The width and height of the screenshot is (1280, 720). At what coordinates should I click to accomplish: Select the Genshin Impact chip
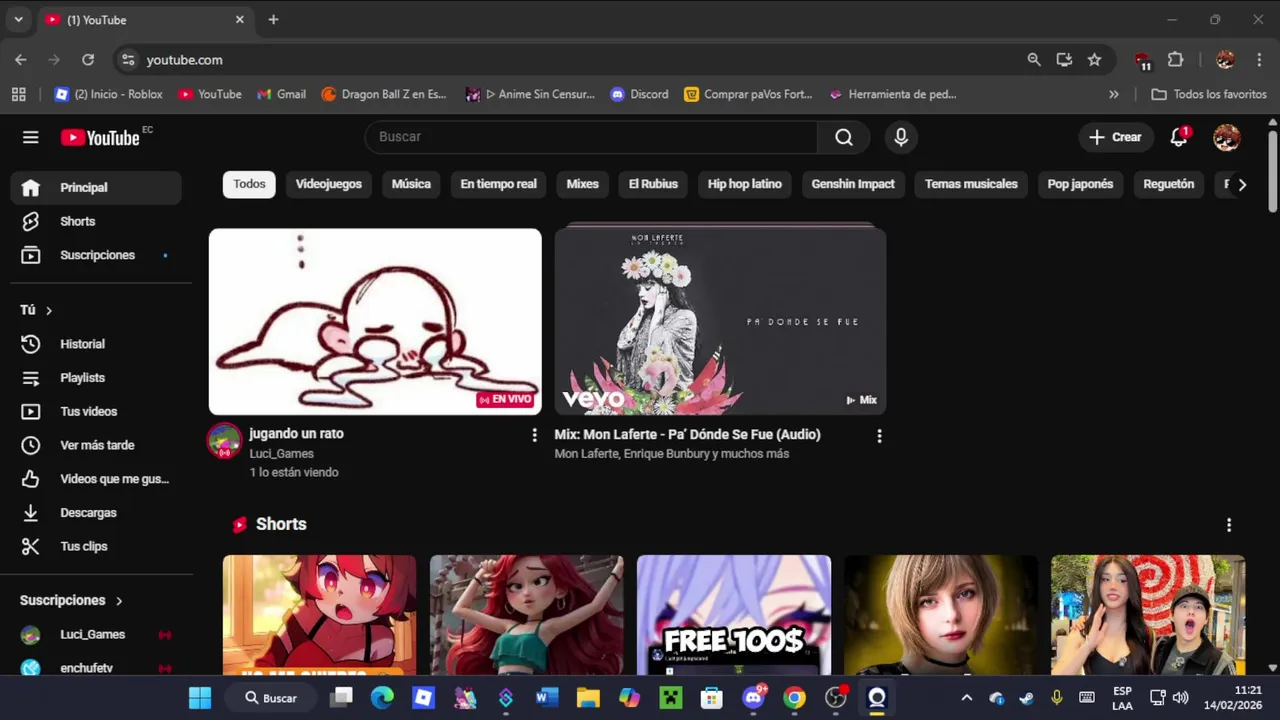click(853, 184)
